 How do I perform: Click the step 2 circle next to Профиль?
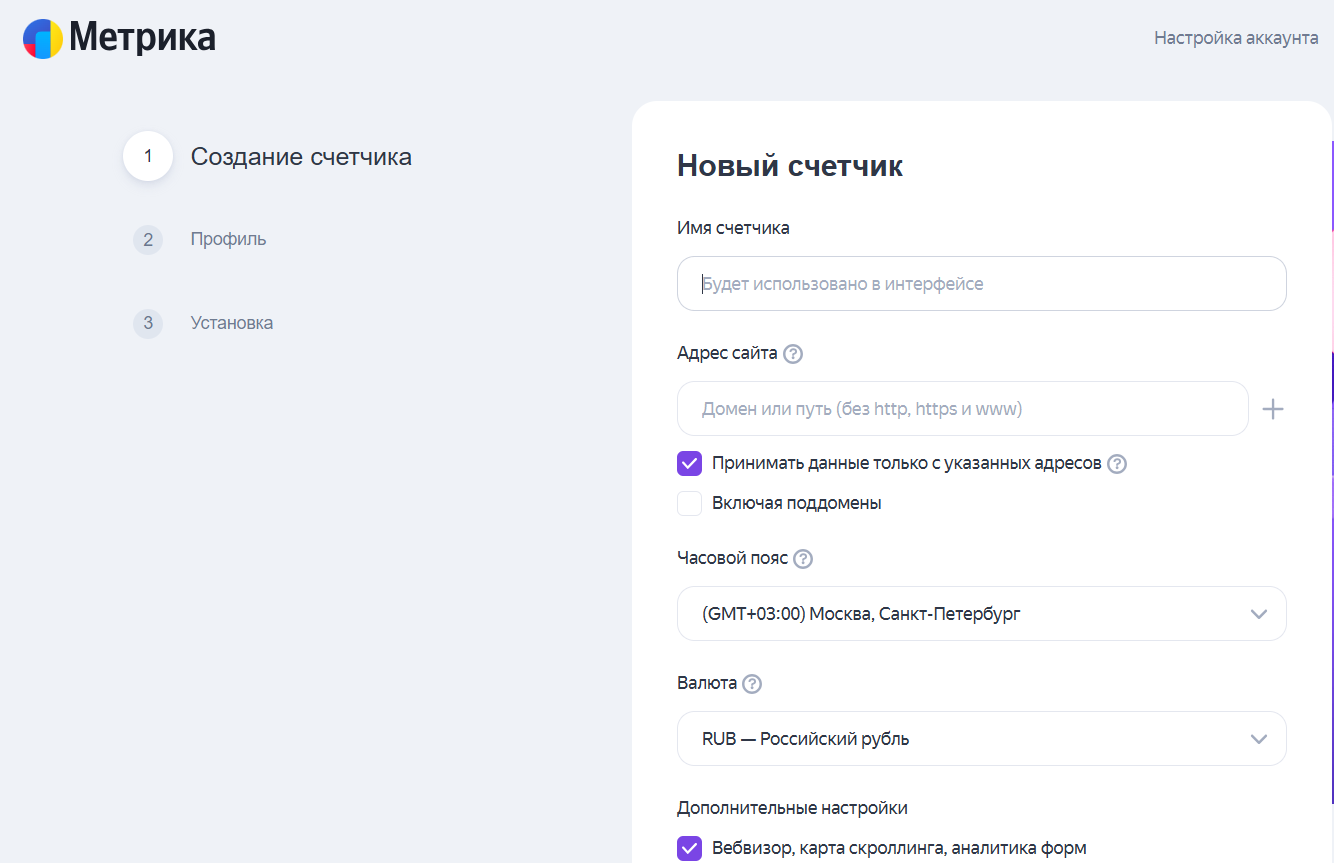click(147, 240)
